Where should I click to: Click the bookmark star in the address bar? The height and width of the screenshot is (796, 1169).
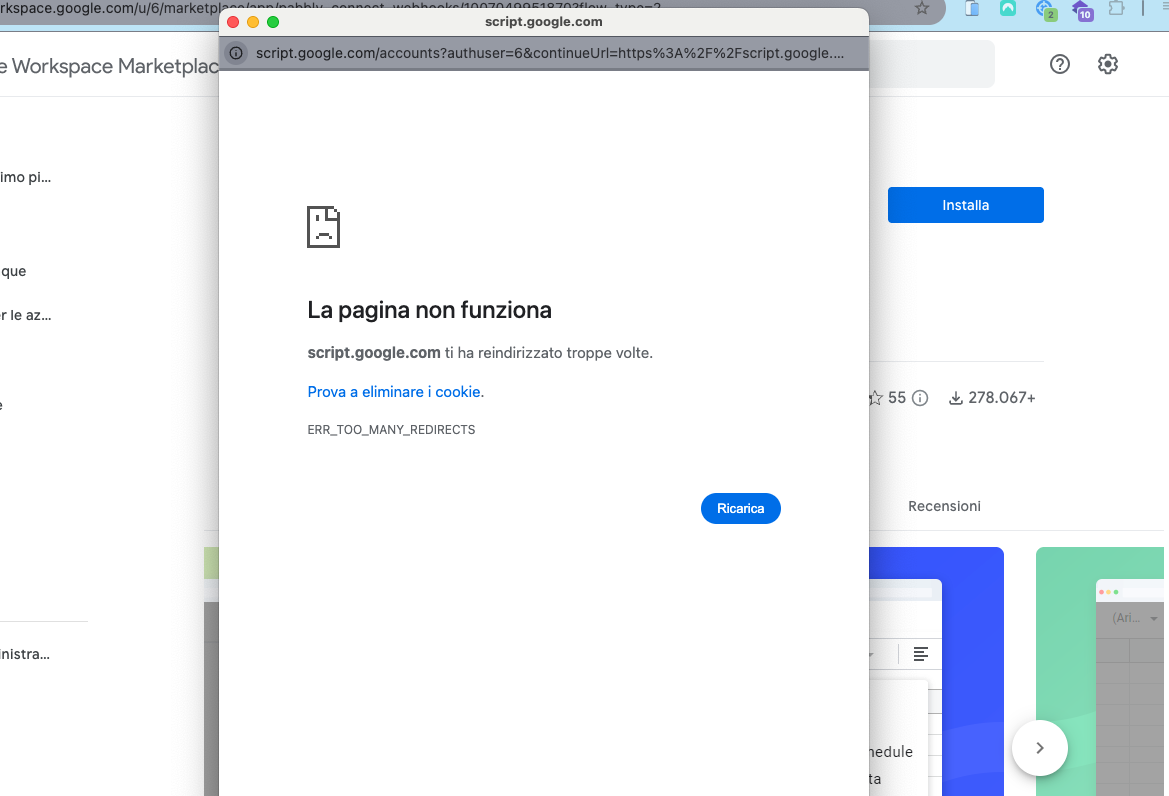click(x=921, y=8)
